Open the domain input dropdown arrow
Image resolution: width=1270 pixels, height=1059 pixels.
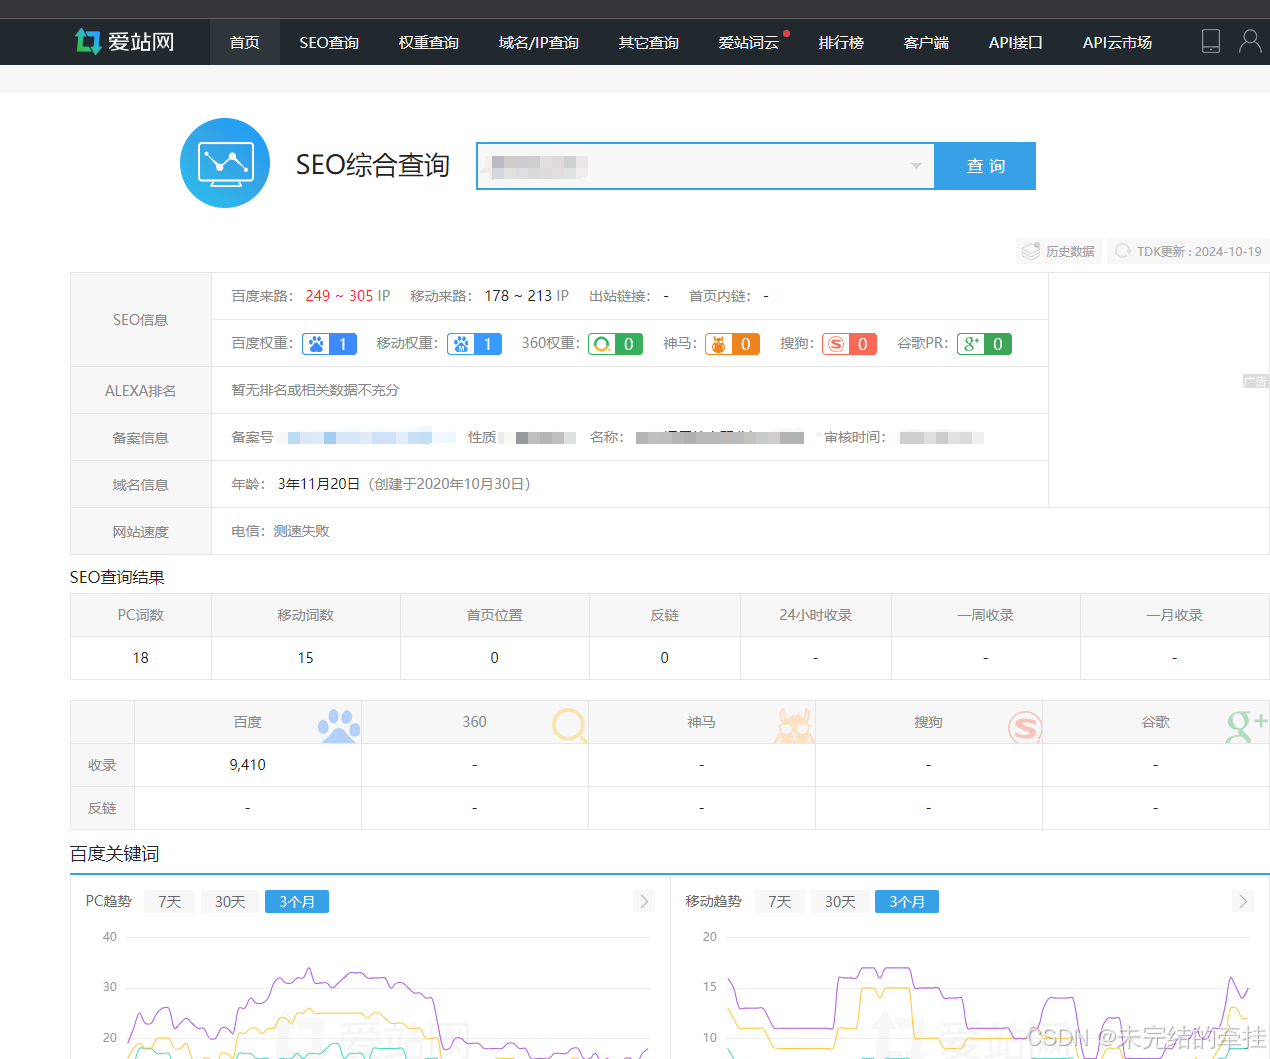point(916,166)
